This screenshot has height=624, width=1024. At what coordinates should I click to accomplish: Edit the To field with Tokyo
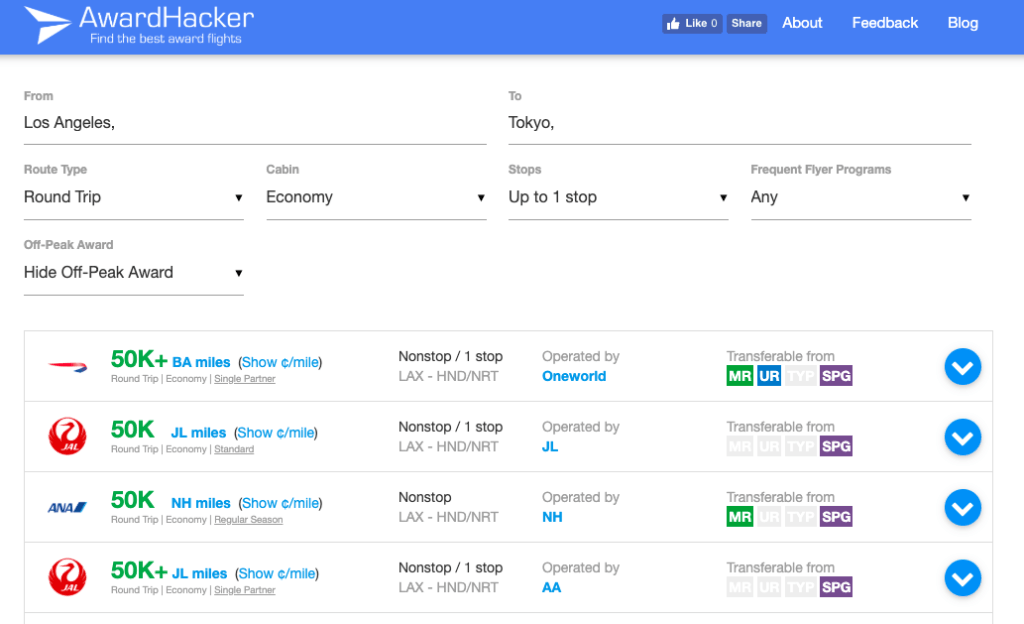739,123
